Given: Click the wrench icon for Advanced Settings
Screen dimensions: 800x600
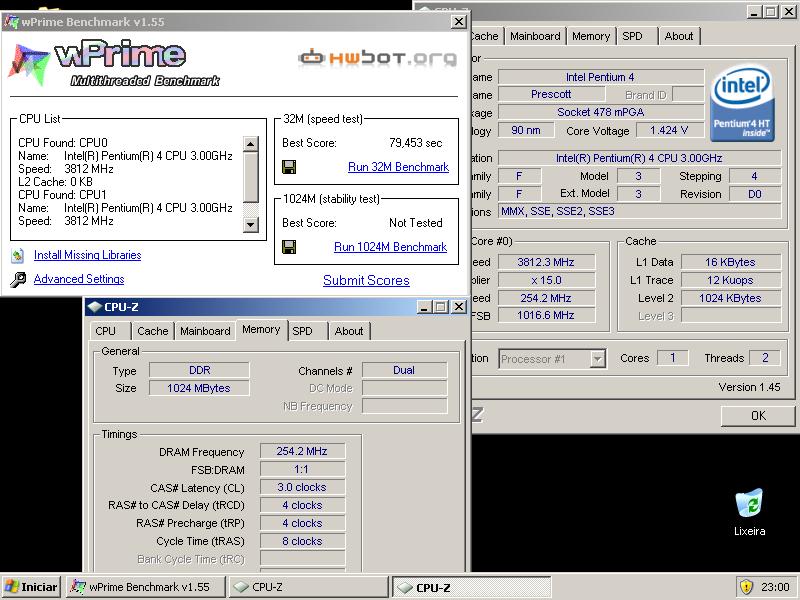Looking at the screenshot, I should pyautogui.click(x=18, y=279).
